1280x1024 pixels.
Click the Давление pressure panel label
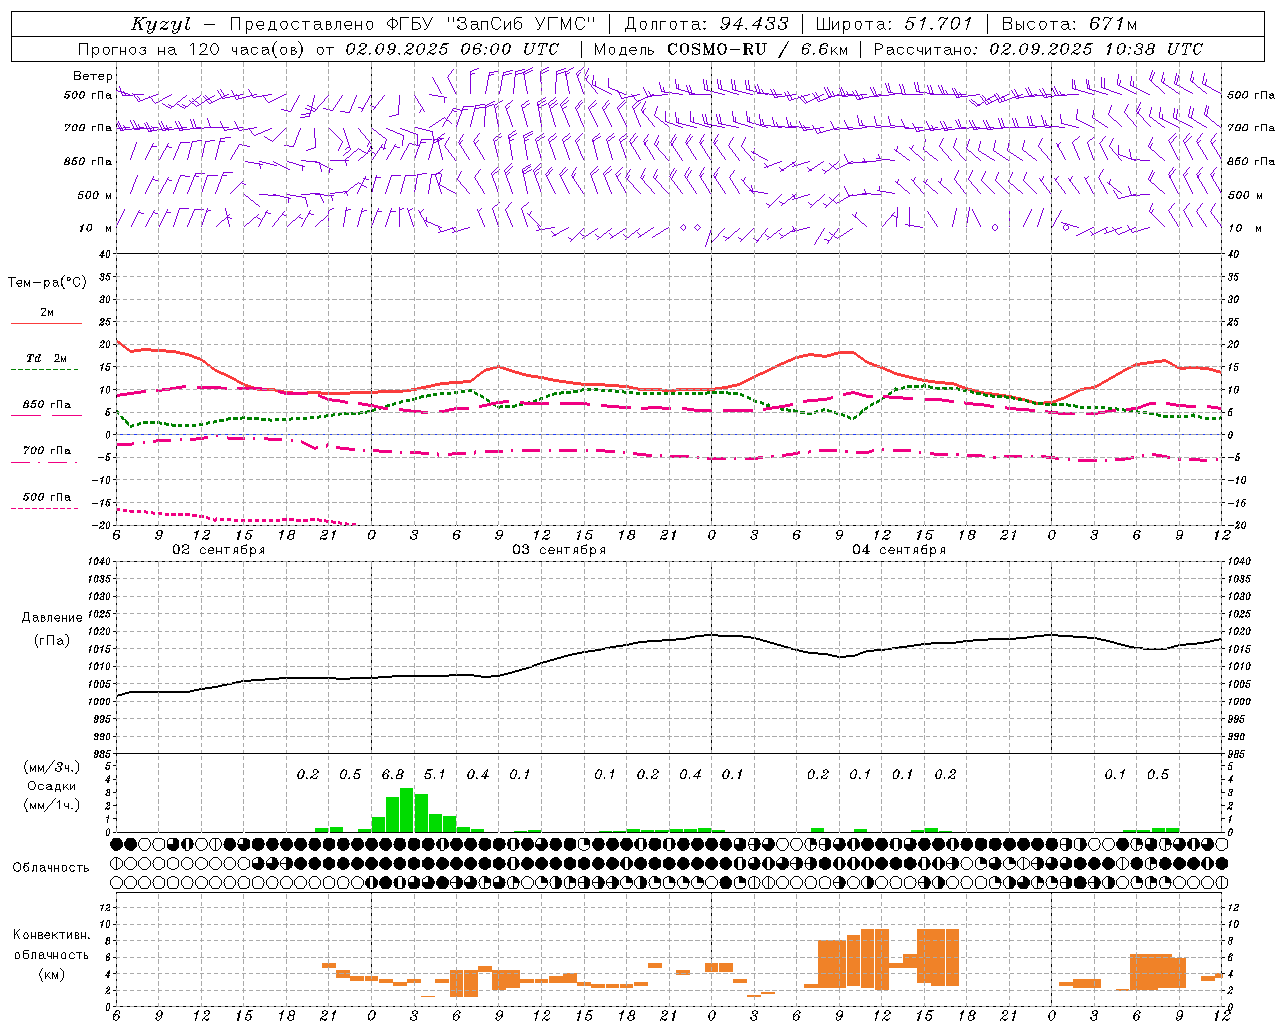tap(52, 618)
